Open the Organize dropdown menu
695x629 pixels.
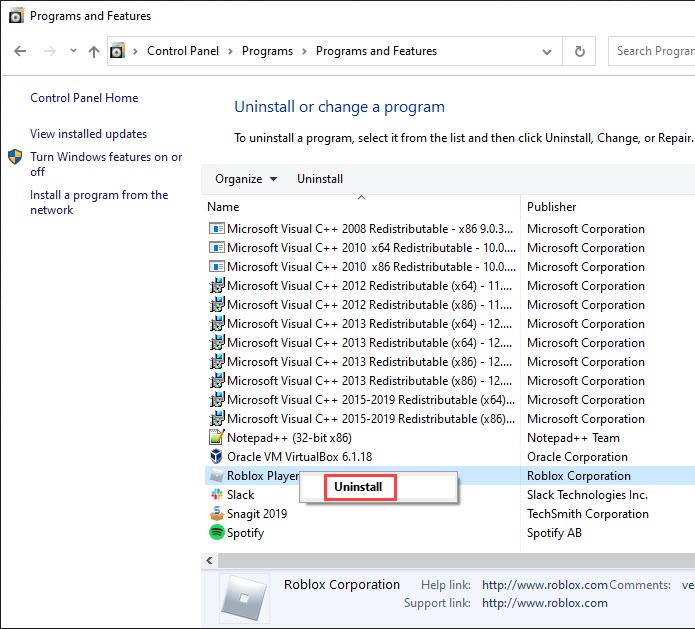[246, 179]
